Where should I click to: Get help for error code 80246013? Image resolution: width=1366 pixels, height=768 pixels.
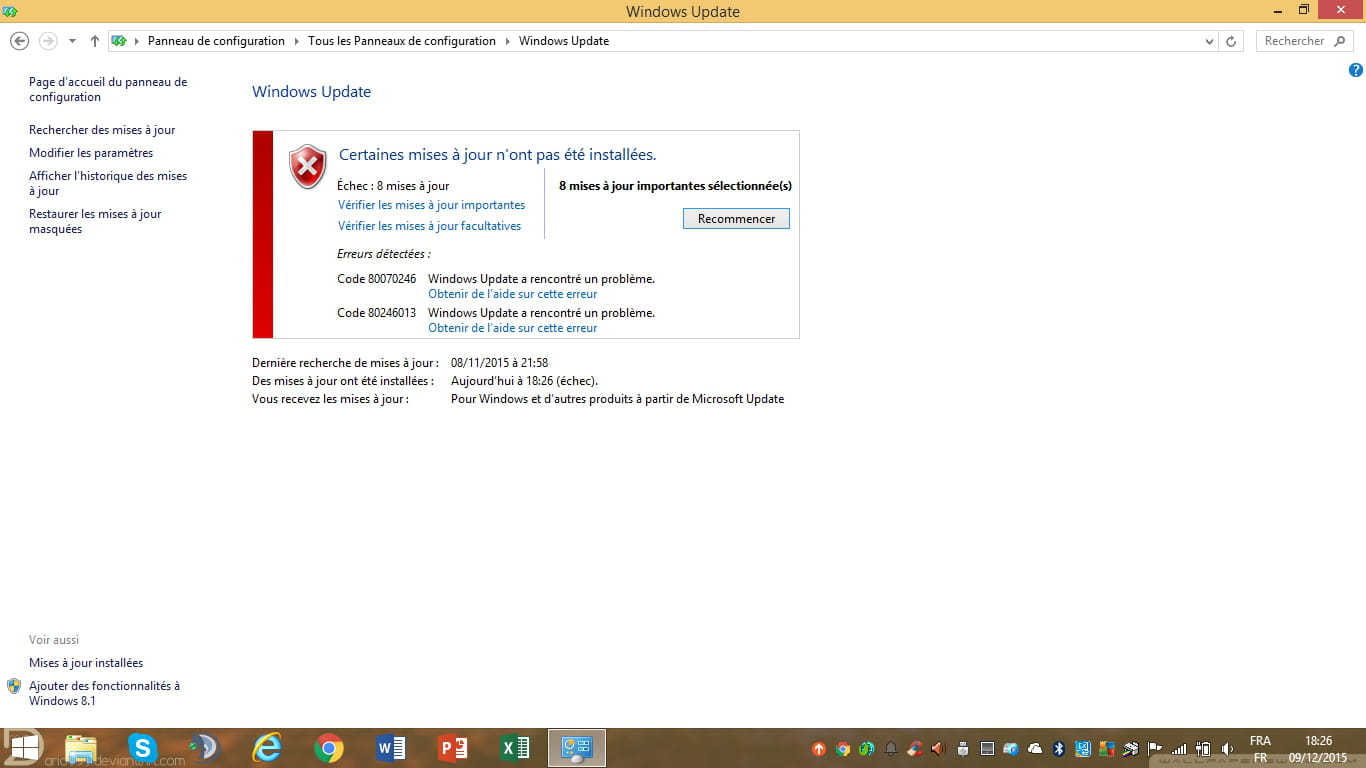click(x=512, y=328)
